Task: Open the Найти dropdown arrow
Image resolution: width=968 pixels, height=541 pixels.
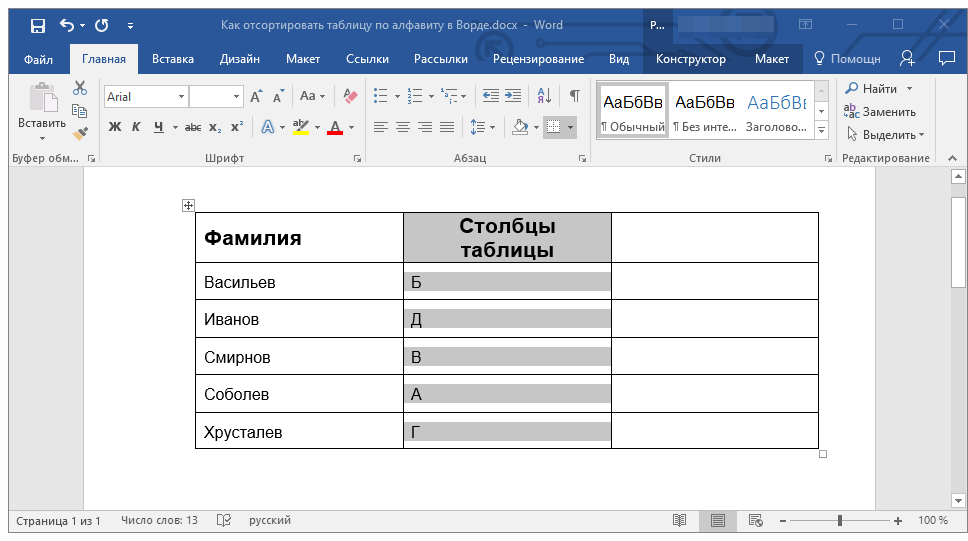Action: pos(909,89)
